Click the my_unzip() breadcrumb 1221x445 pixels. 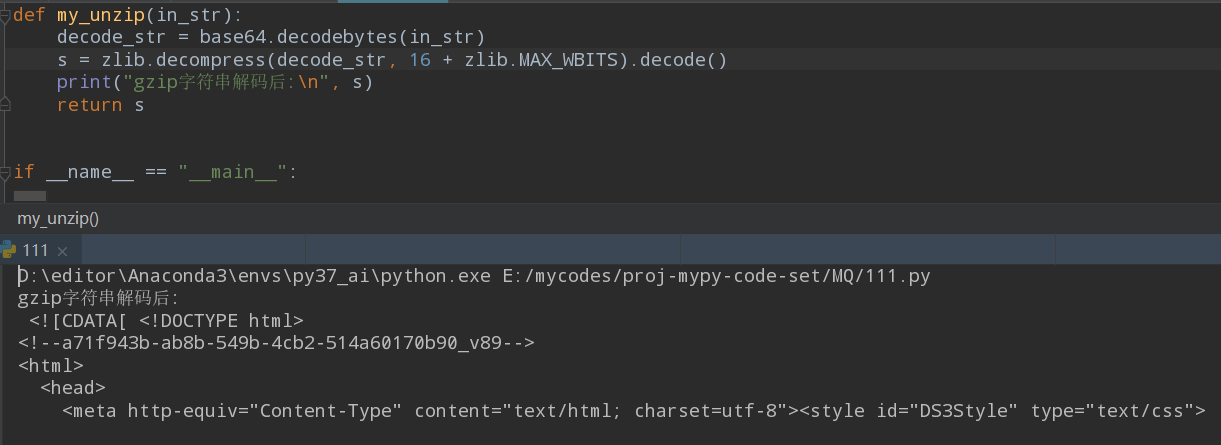click(x=58, y=218)
